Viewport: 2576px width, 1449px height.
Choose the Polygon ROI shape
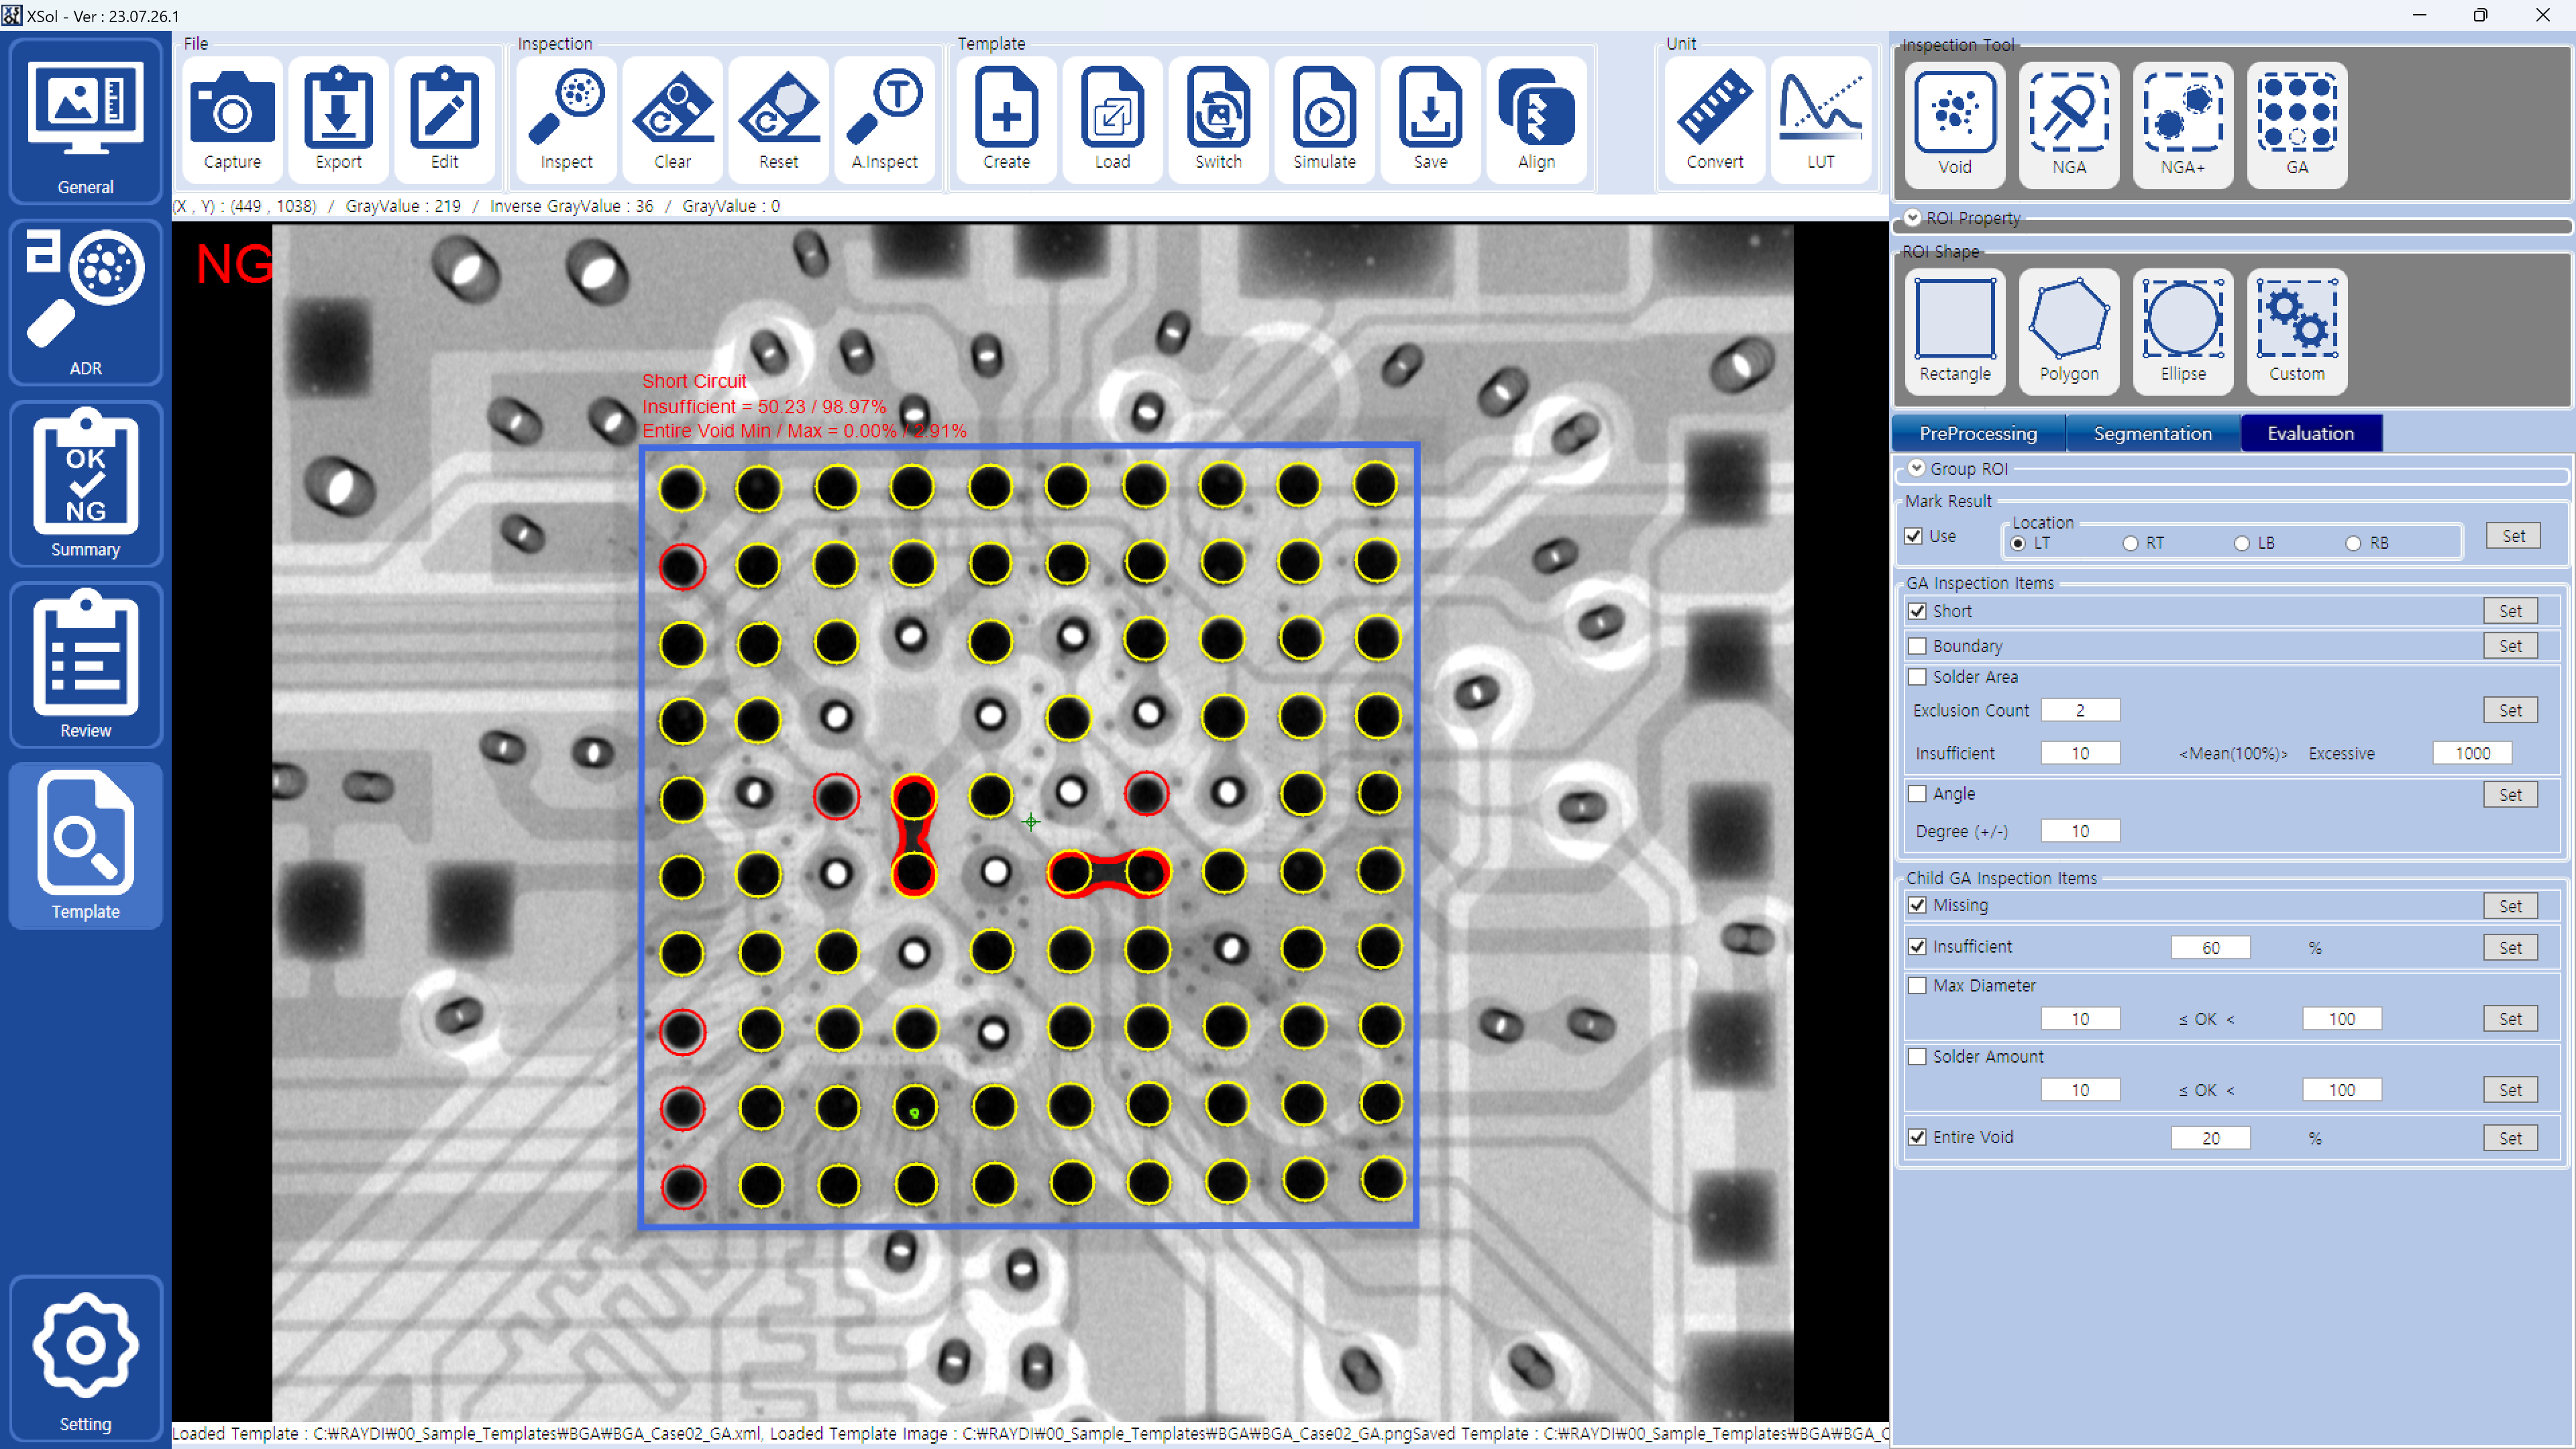(2068, 329)
